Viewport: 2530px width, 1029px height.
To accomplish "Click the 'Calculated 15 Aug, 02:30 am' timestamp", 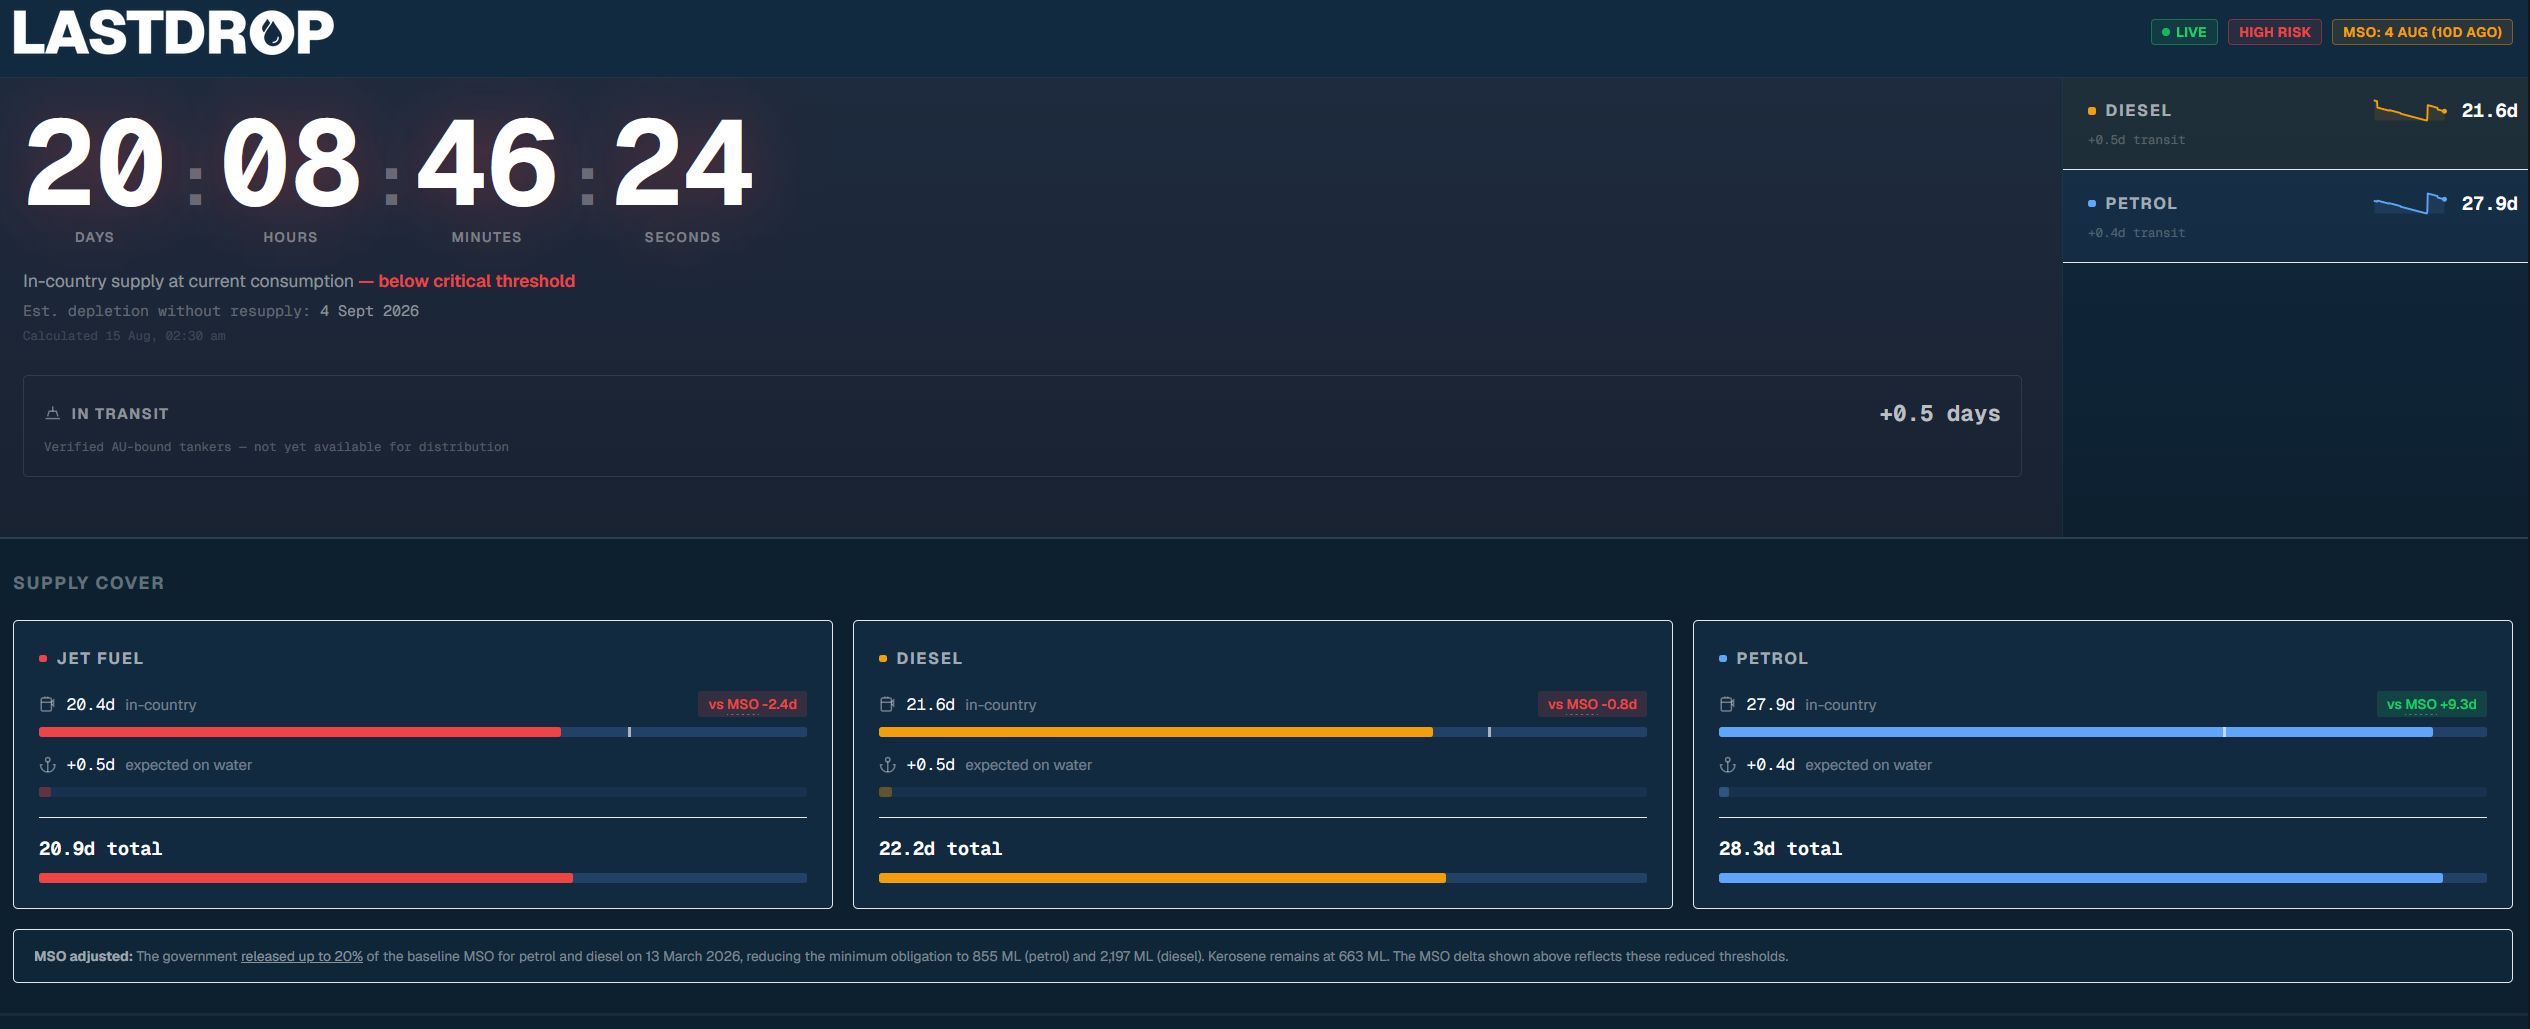I will click(124, 336).
